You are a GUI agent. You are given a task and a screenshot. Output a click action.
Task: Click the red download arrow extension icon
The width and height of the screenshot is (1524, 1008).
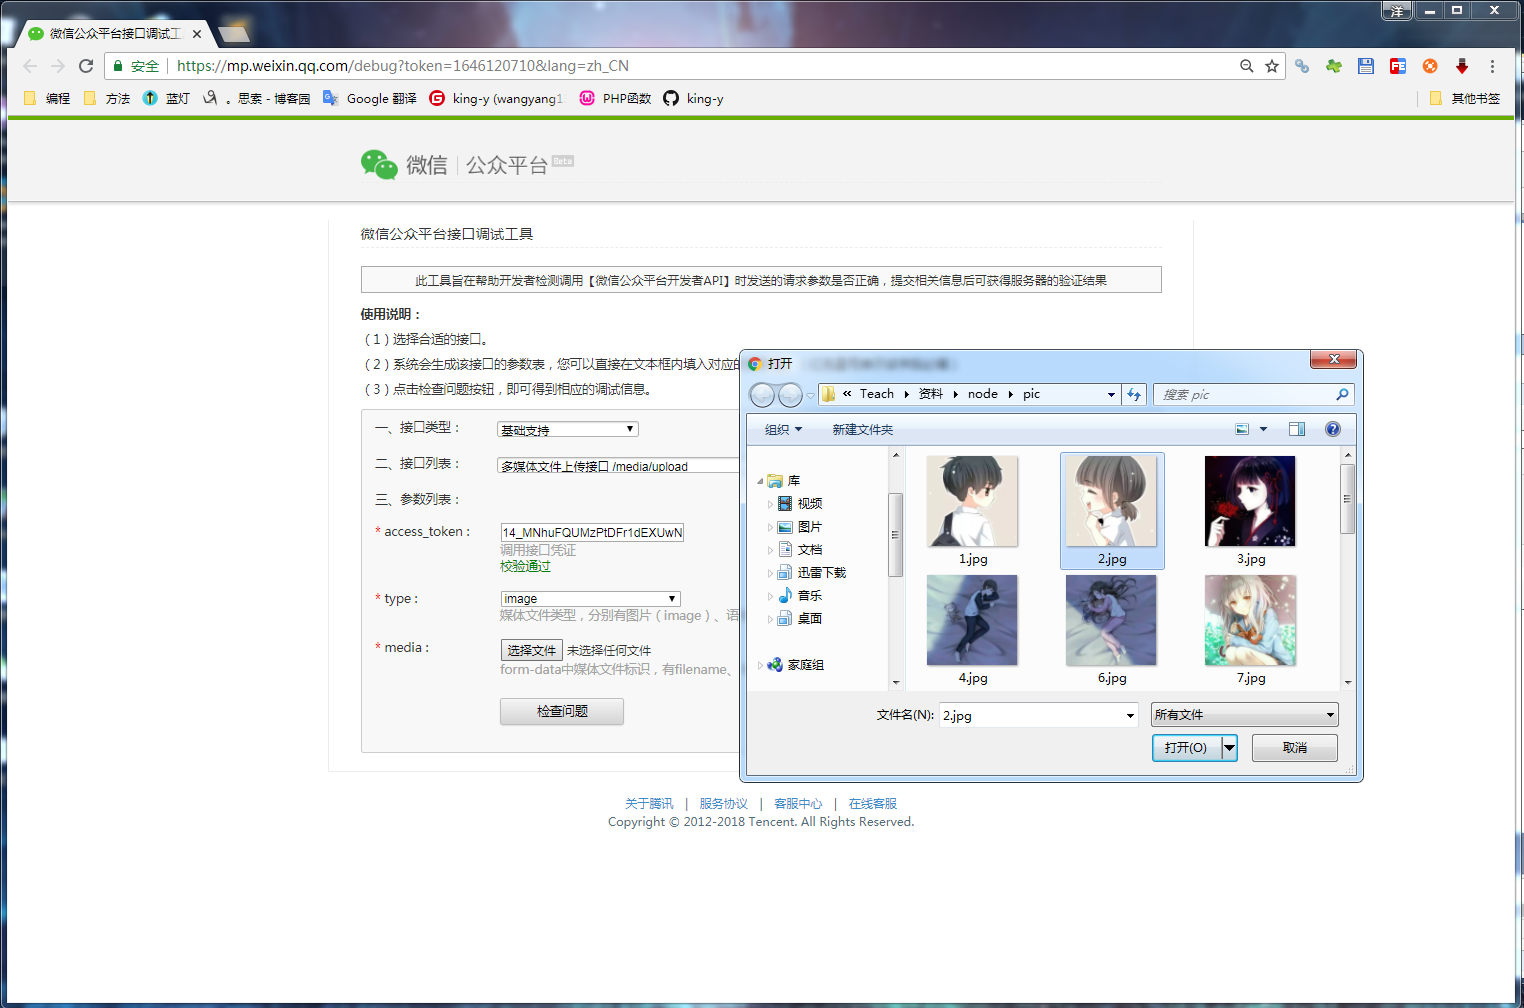(1462, 66)
